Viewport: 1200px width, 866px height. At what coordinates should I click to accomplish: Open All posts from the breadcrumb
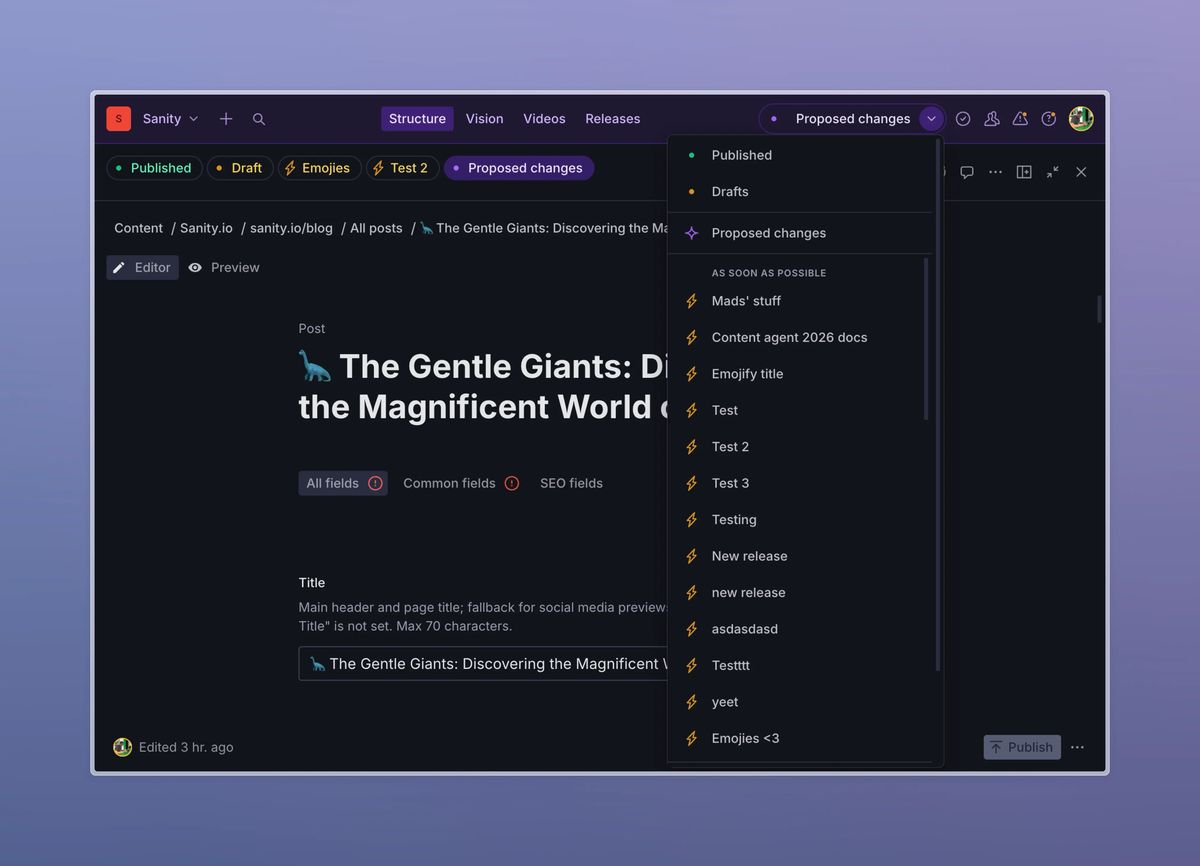[376, 228]
